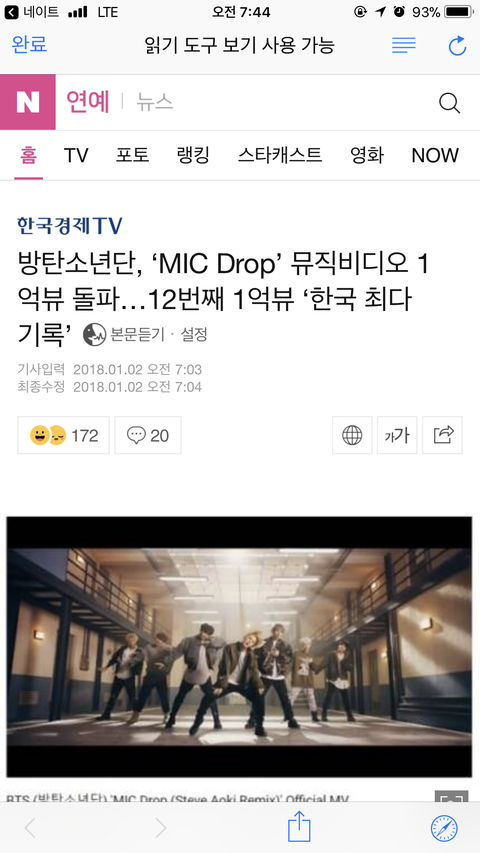
Task: Open in Safari compass icon
Action: pos(444,829)
